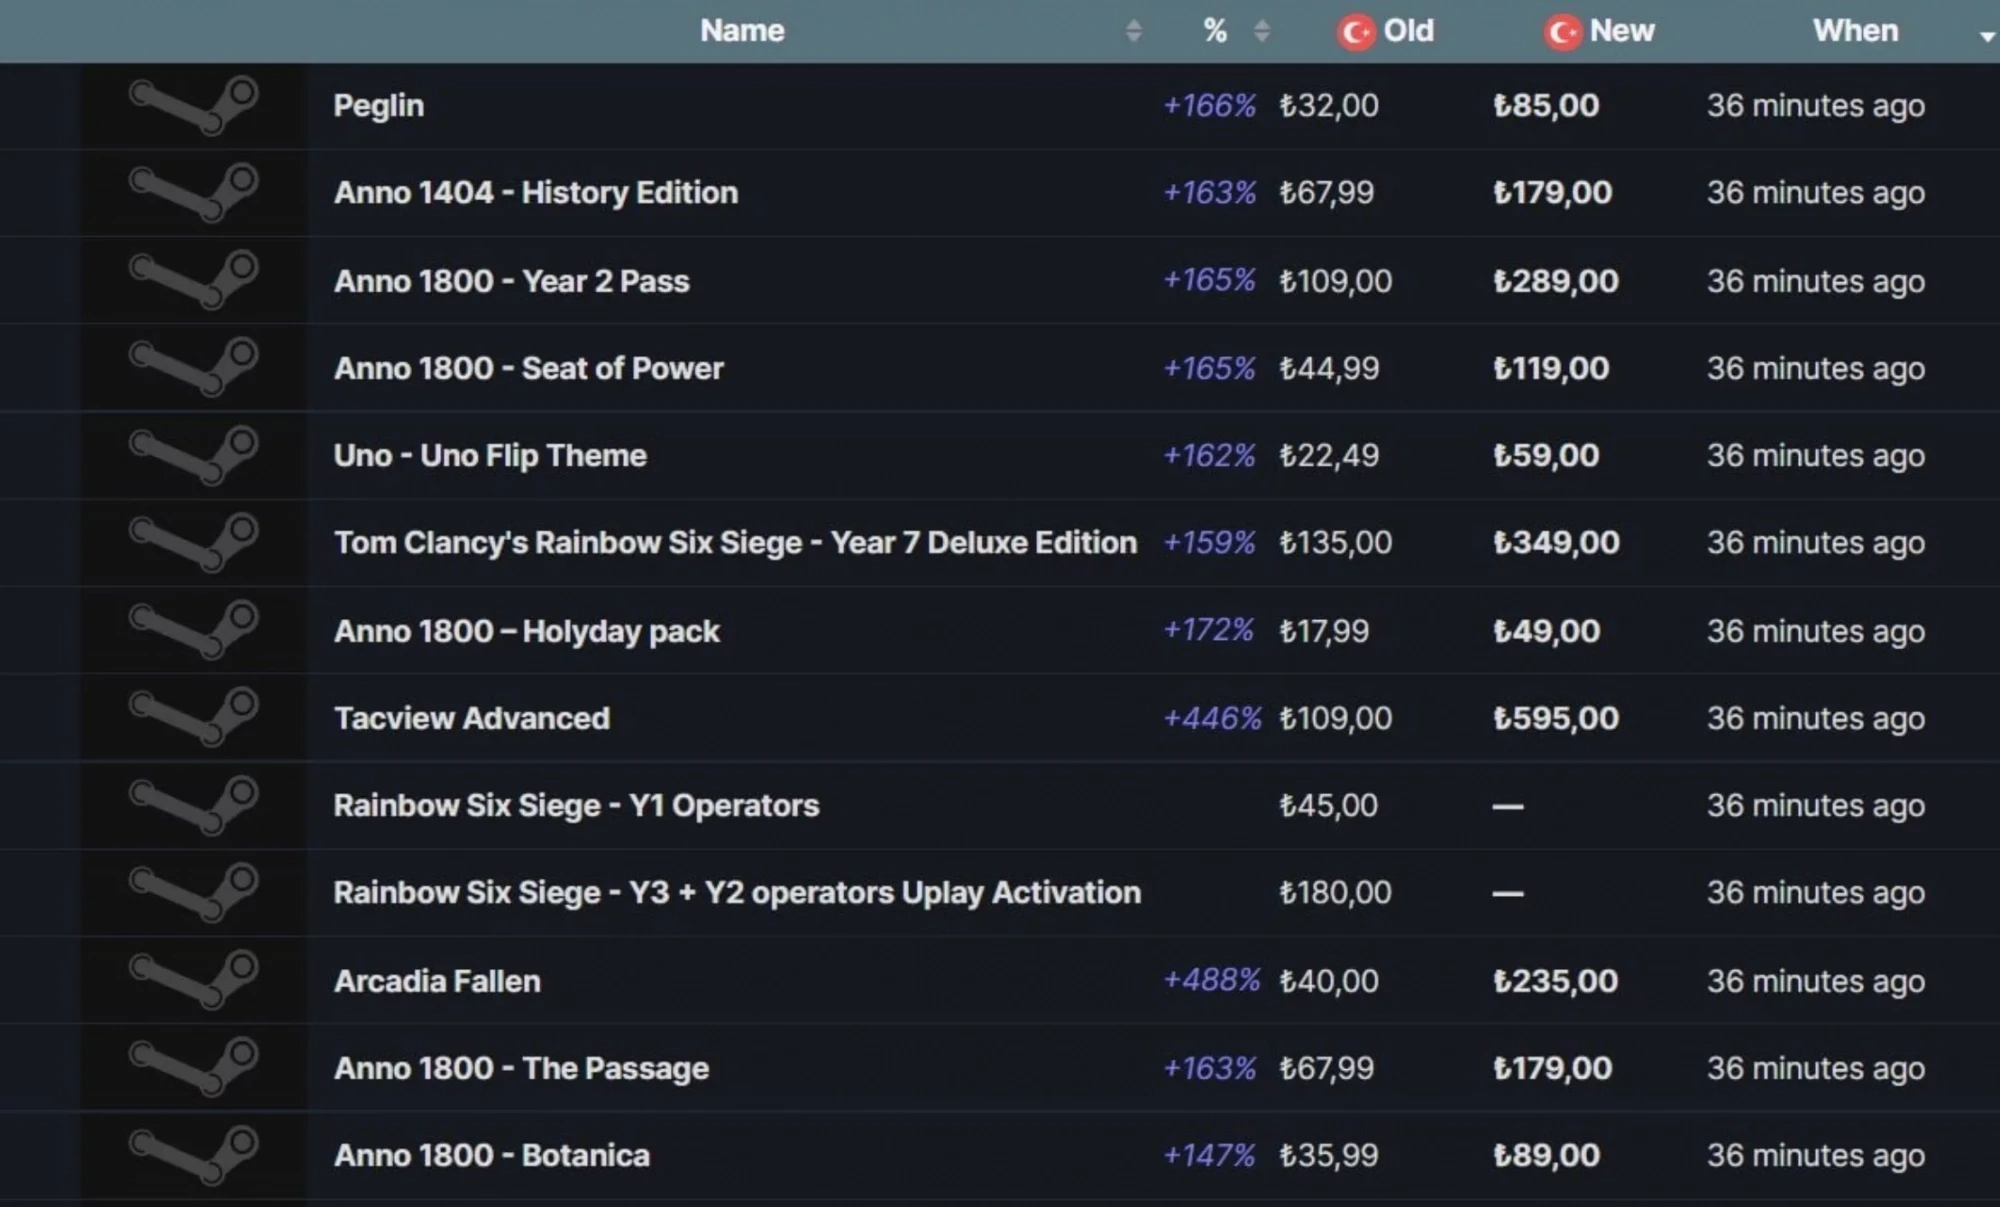The height and width of the screenshot is (1207, 2000).
Task: Click the +446% price change link for Tacview Advanced
Action: pos(1204,716)
